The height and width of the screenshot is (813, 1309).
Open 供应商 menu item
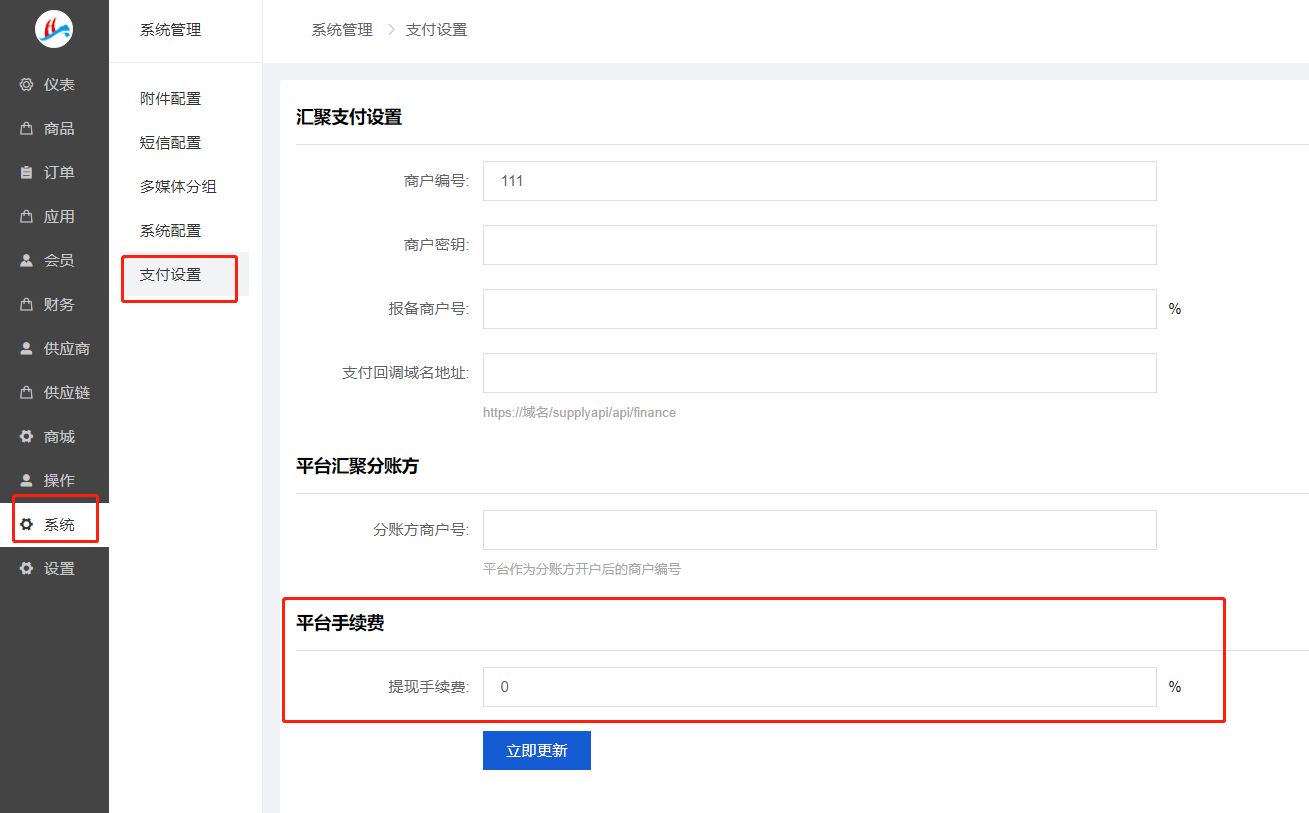[54, 349]
